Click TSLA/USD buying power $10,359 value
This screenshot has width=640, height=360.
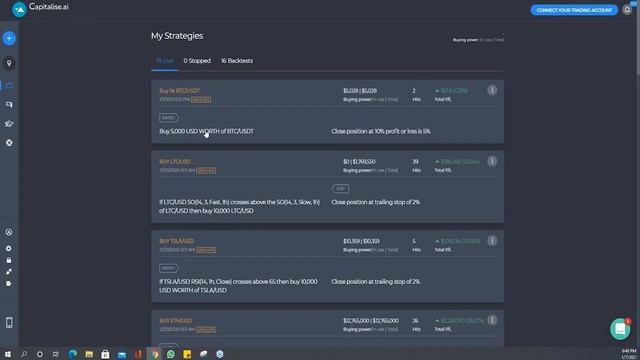point(361,241)
